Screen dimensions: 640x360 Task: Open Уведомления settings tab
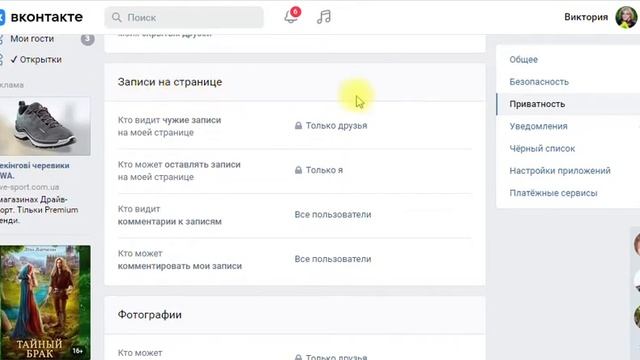[538, 127]
